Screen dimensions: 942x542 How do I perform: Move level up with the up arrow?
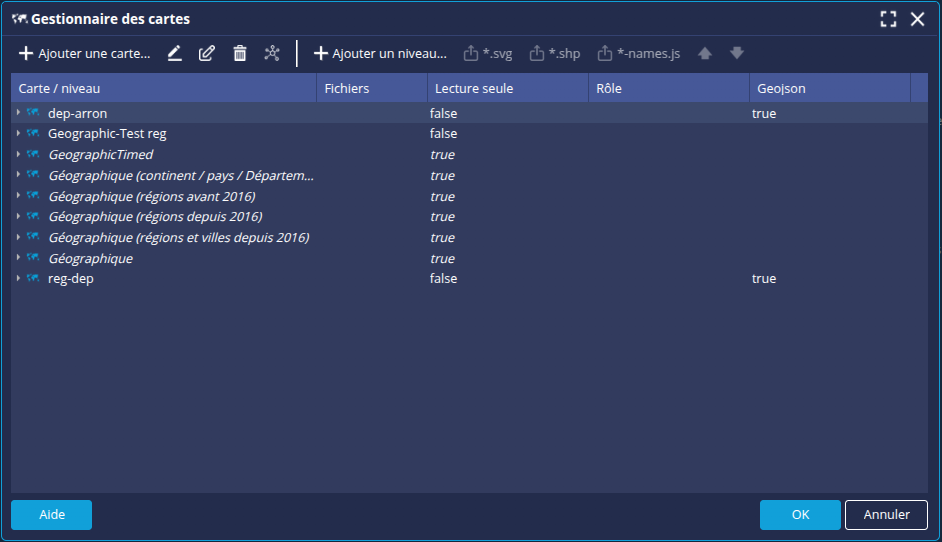tap(705, 53)
